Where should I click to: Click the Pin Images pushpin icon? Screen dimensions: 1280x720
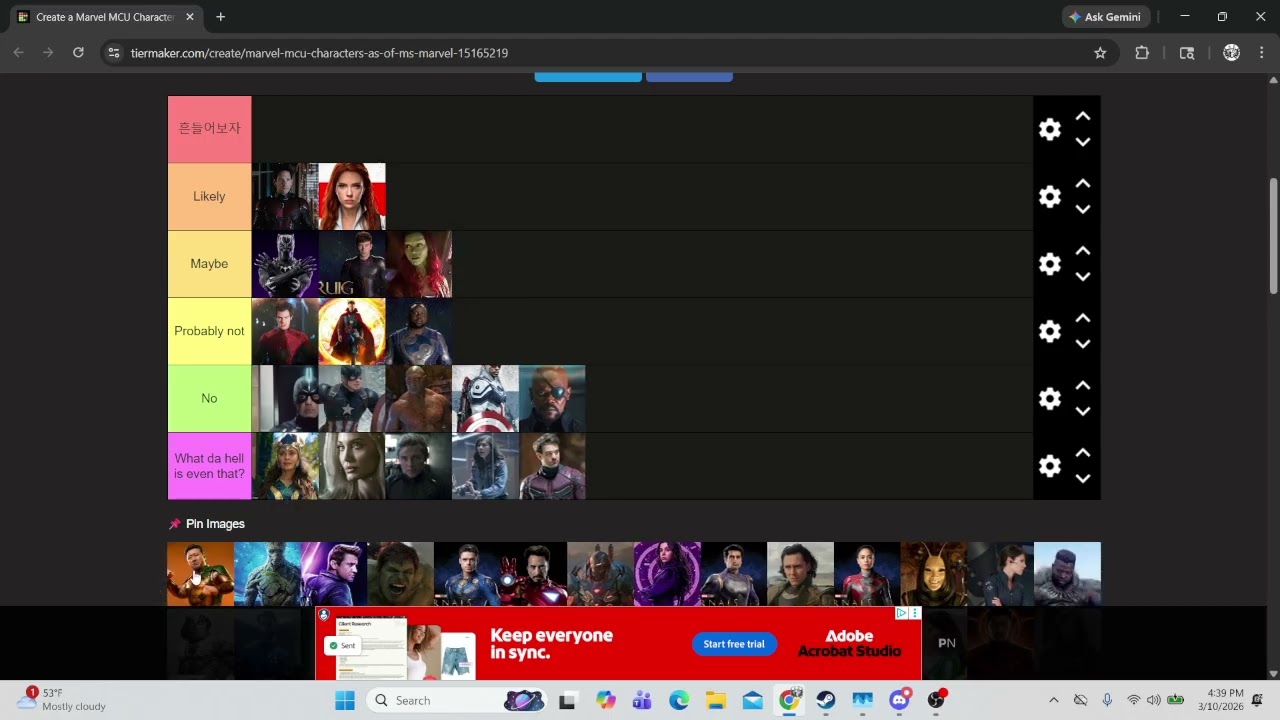(x=175, y=524)
